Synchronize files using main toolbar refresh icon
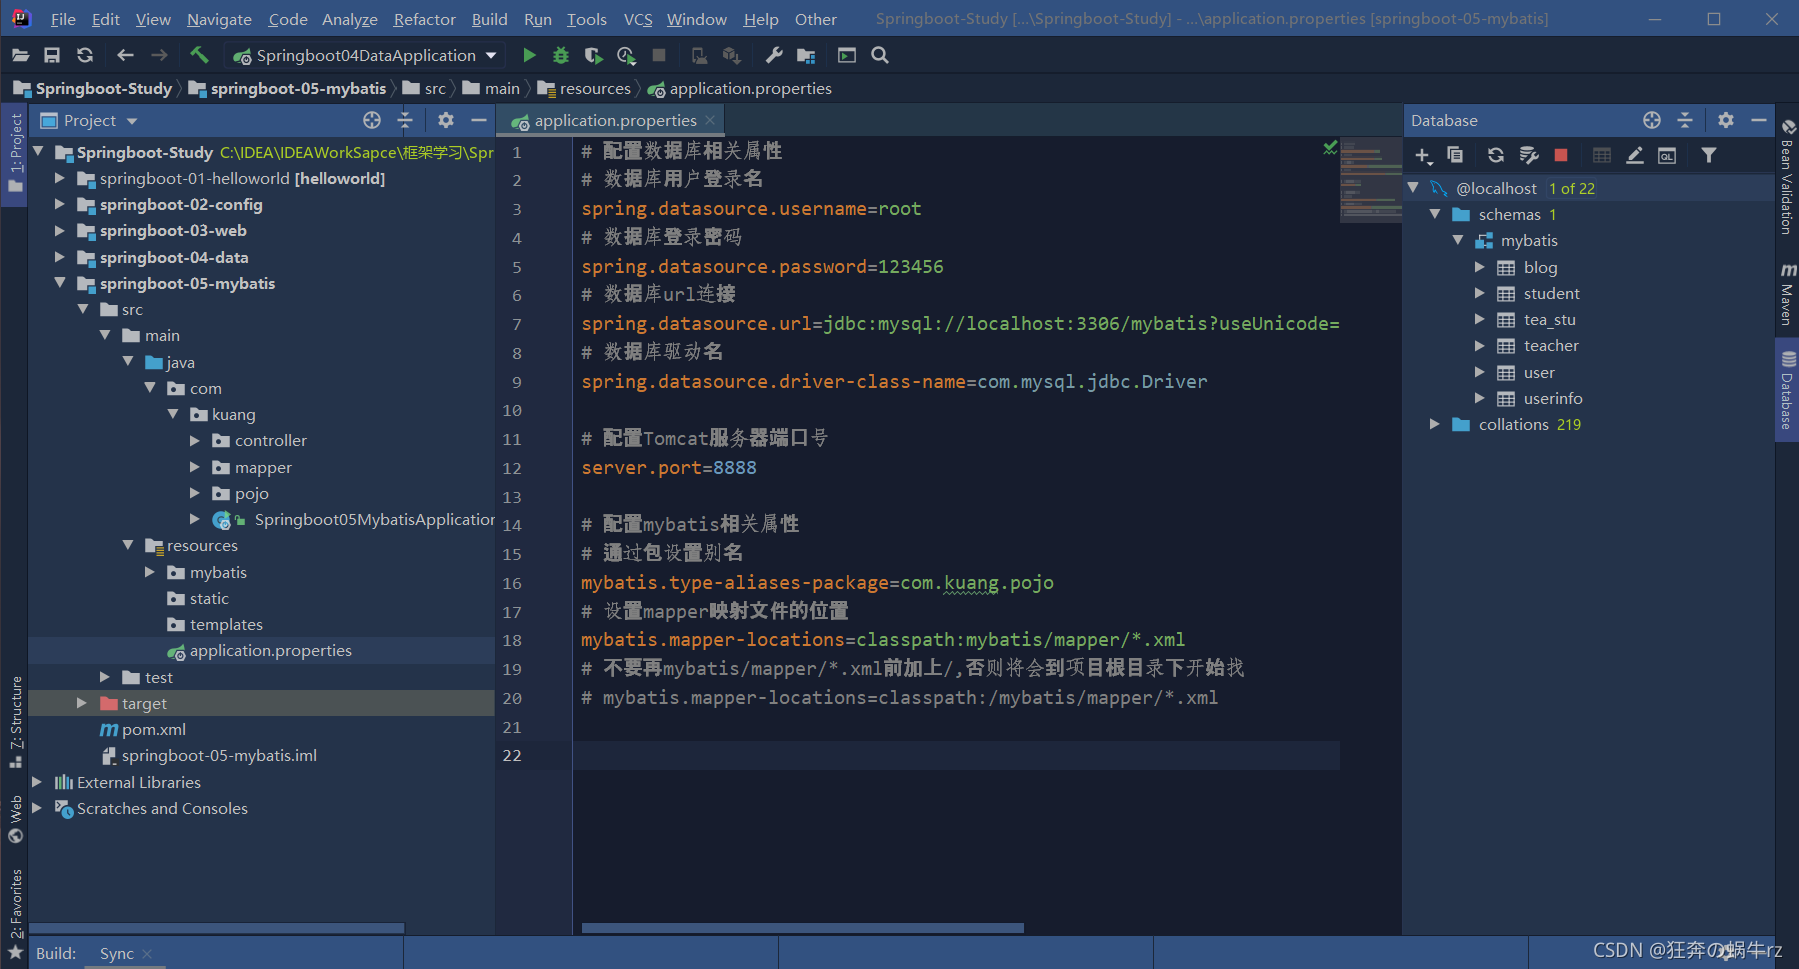The width and height of the screenshot is (1799, 969). pyautogui.click(x=85, y=55)
